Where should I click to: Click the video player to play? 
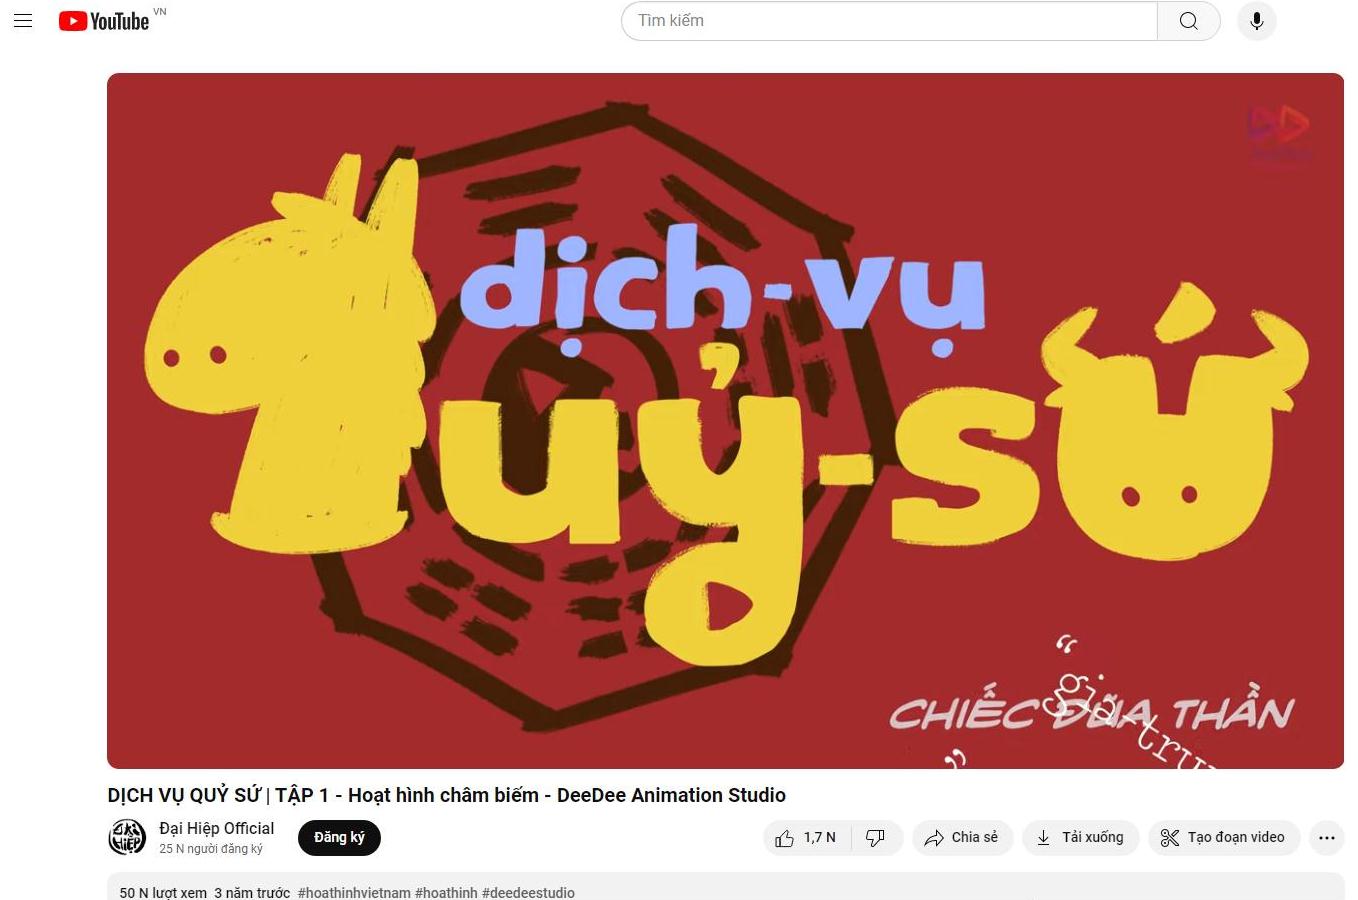point(725,420)
